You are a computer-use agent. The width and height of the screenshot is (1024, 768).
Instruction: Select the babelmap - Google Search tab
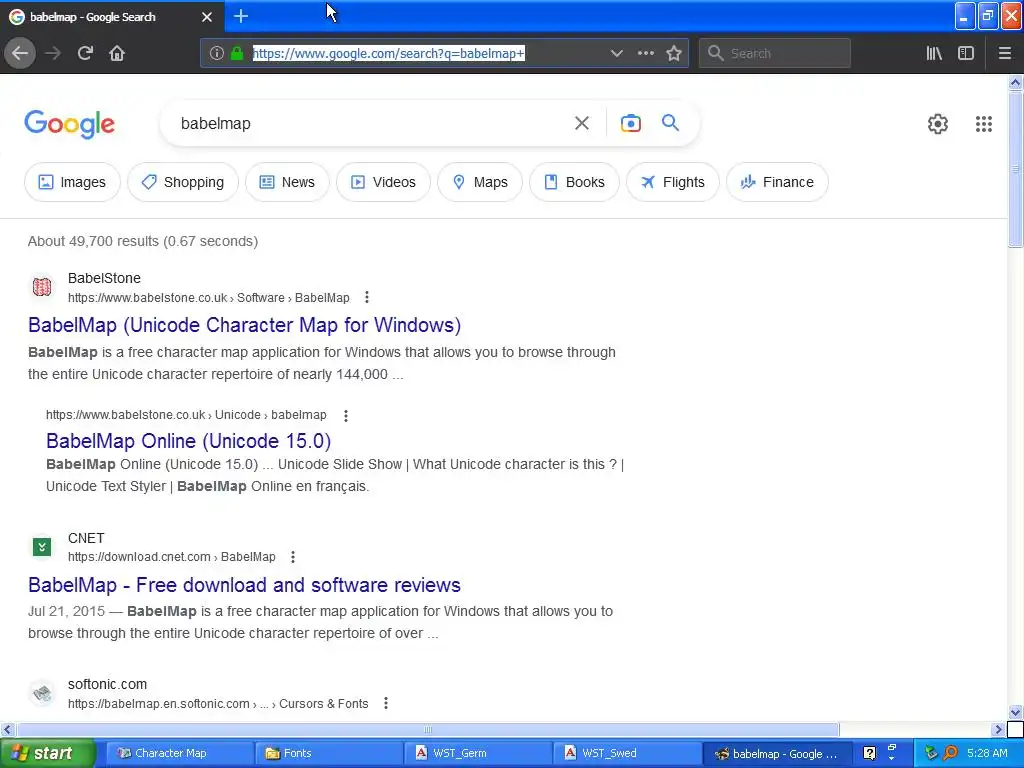[111, 17]
